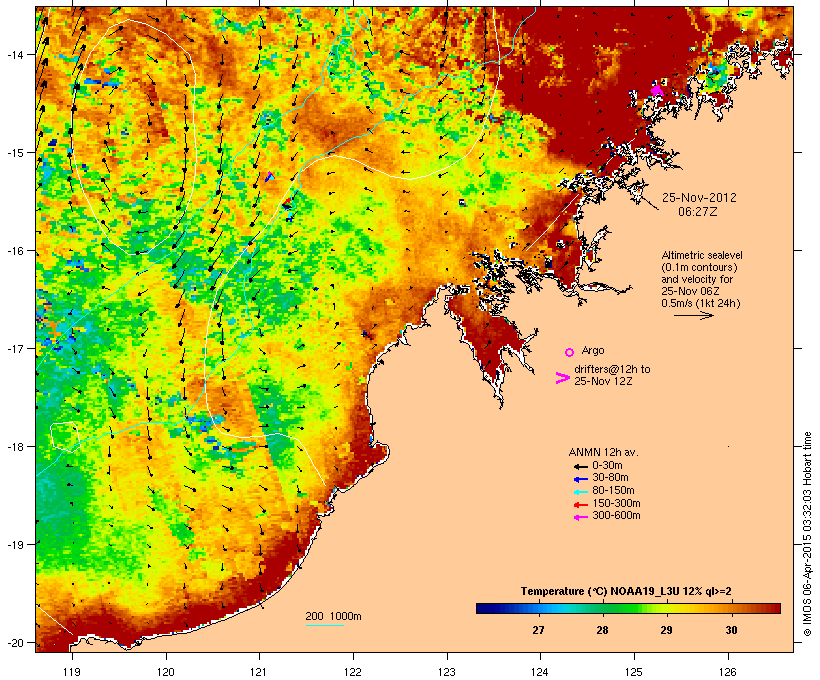Click the -16 latitude axis label
The image size is (820, 680).
pos(13,251)
